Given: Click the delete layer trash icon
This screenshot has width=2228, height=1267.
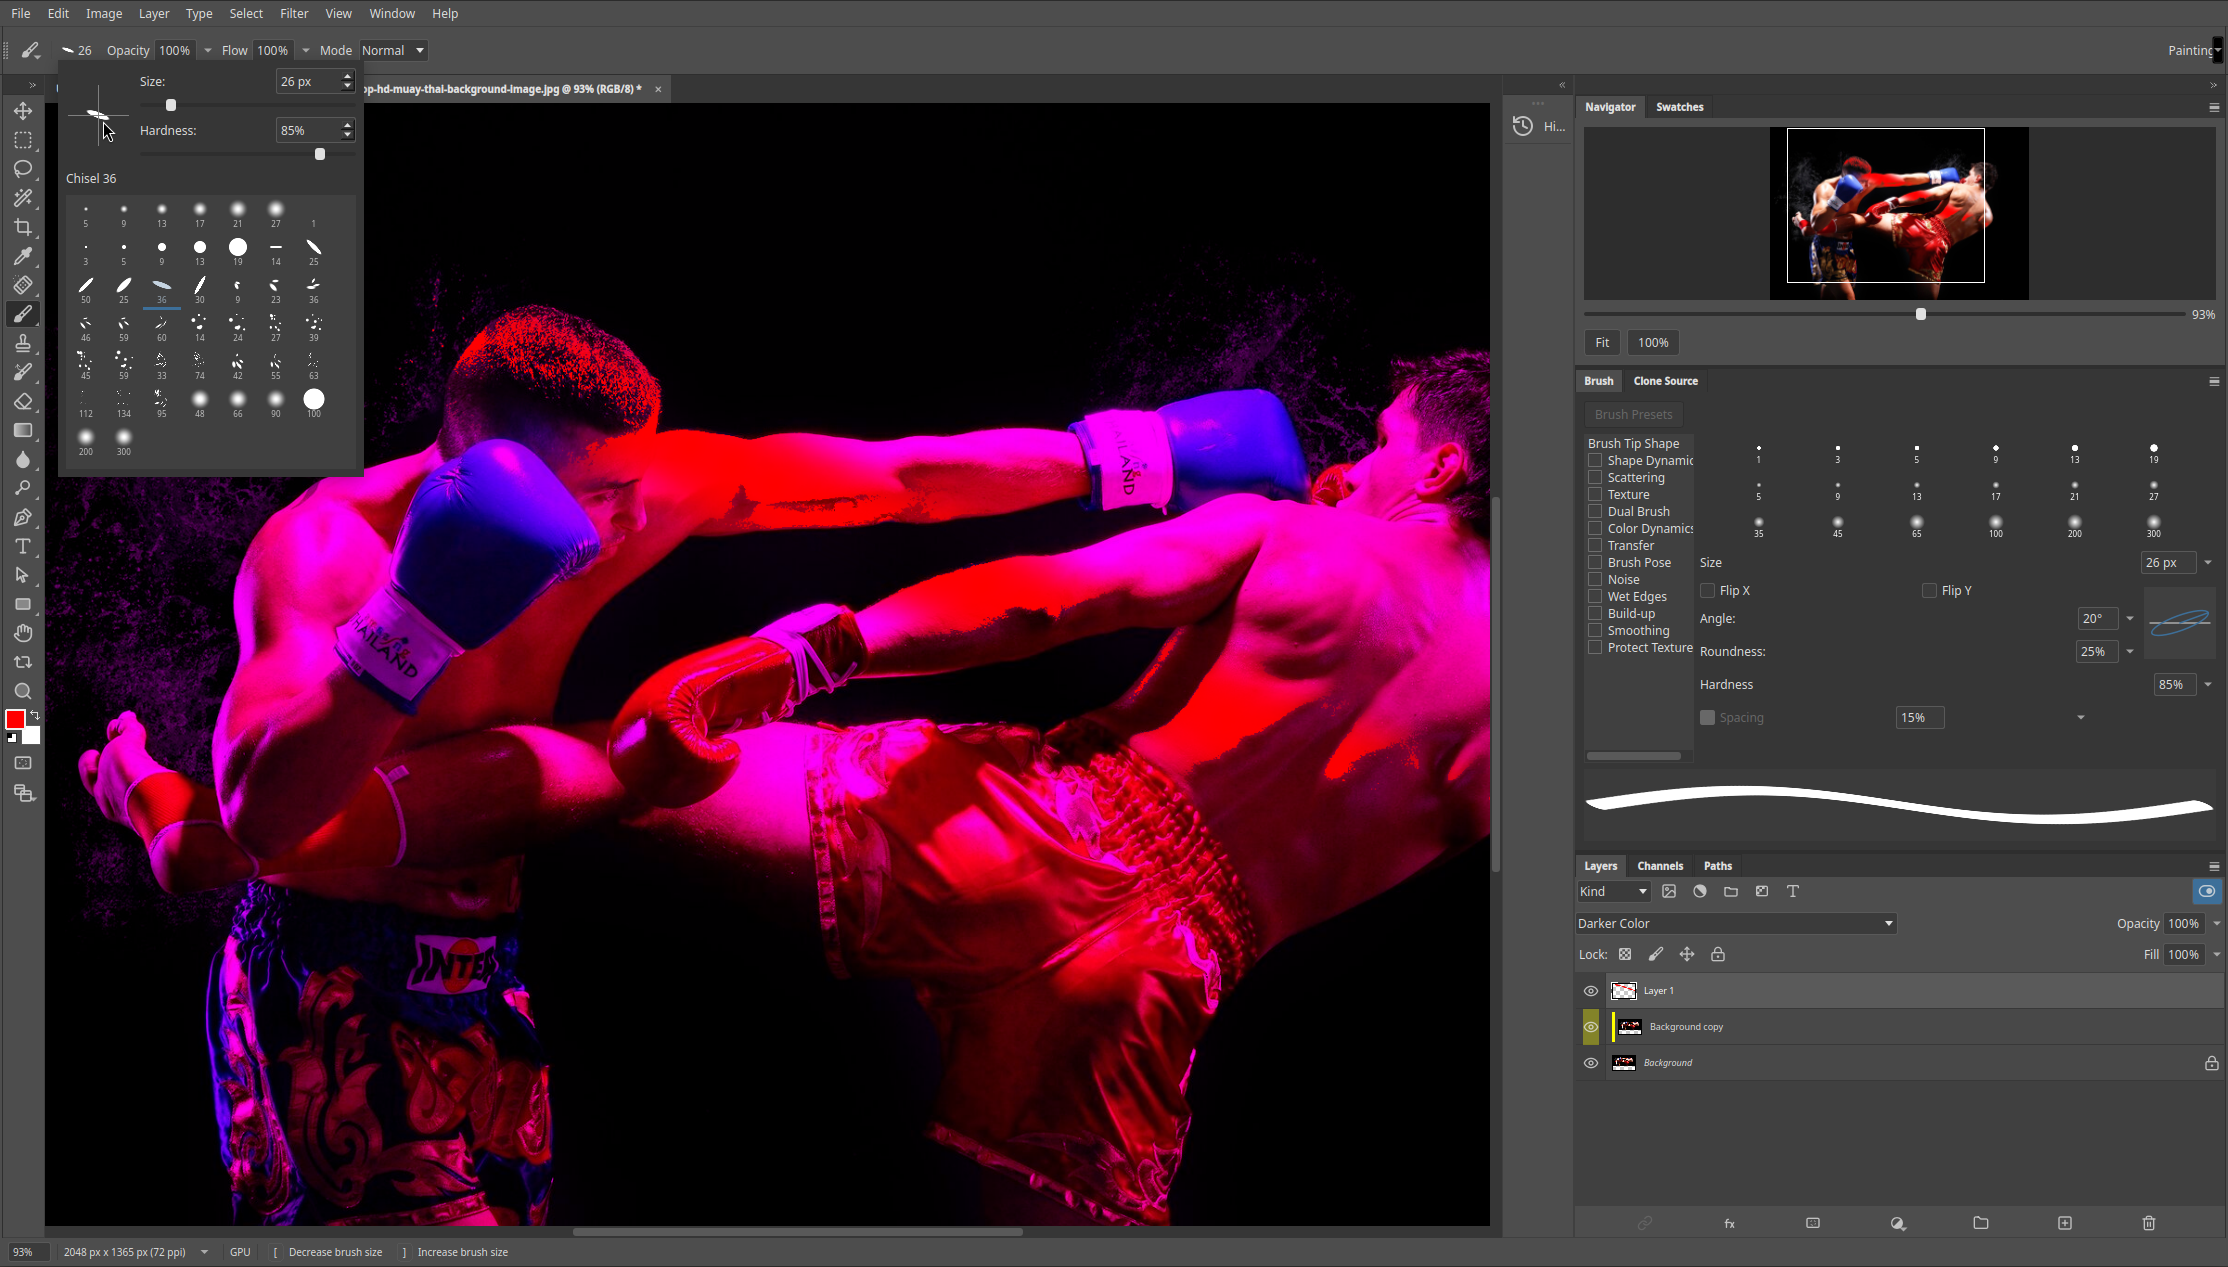Looking at the screenshot, I should [2149, 1223].
